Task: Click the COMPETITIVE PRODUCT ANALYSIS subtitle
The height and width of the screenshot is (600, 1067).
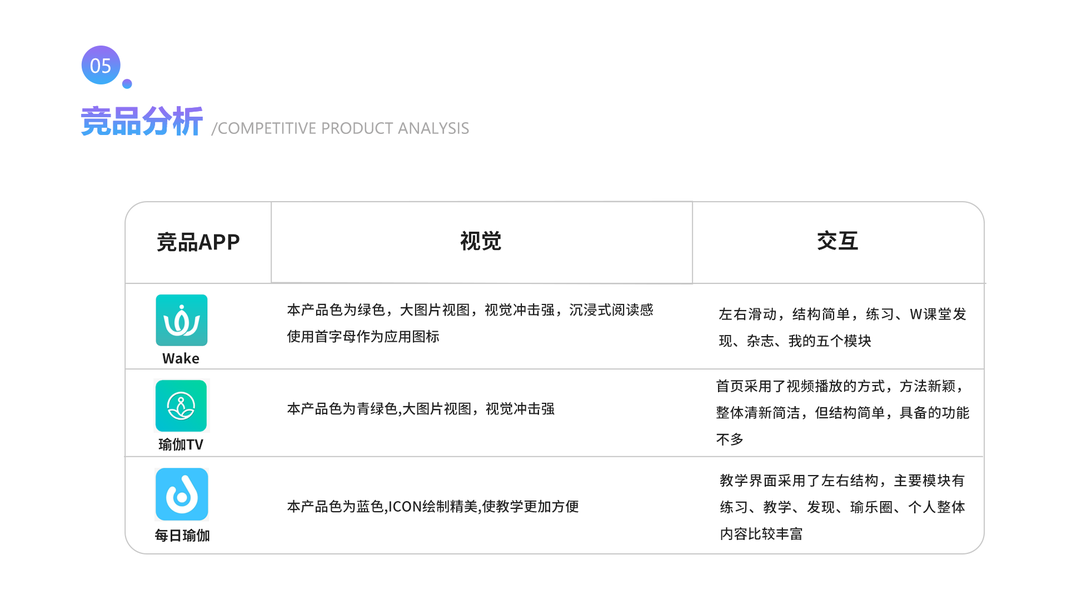Action: (x=340, y=128)
